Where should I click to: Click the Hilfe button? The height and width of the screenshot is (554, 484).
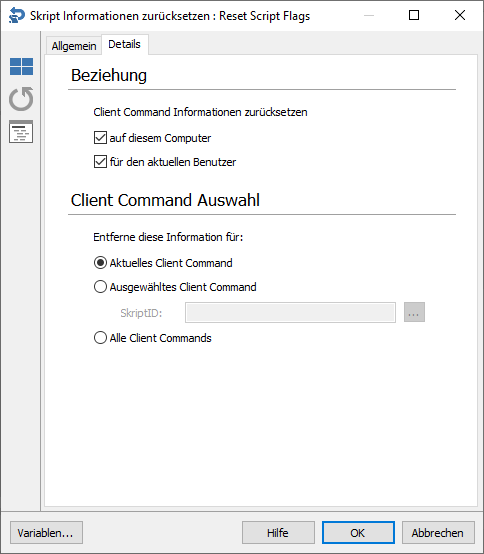tap(278, 532)
